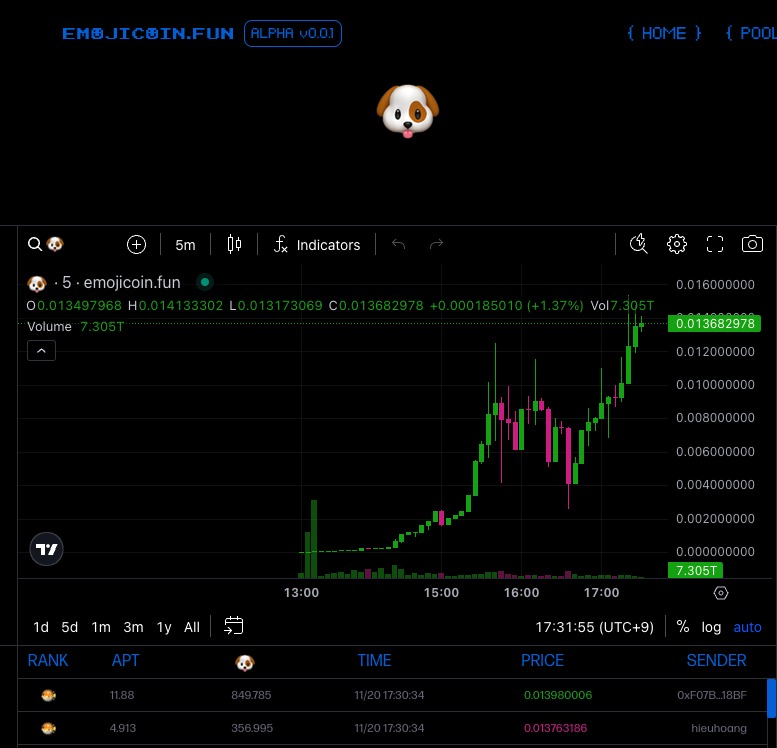Open the symbol search magnifier
The image size is (777, 748).
tap(35, 244)
